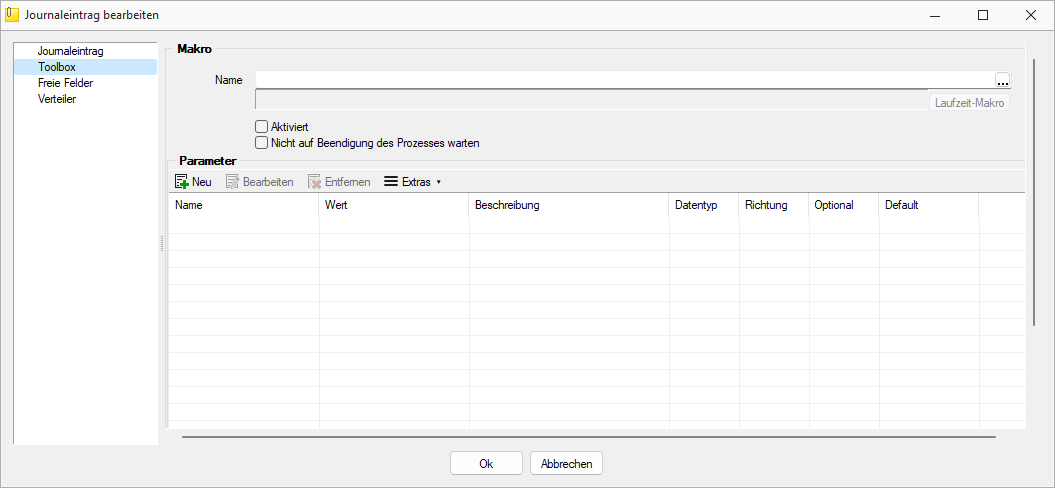This screenshot has width=1055, height=488.
Task: Enable the Aktiviert checkbox
Action: [262, 126]
